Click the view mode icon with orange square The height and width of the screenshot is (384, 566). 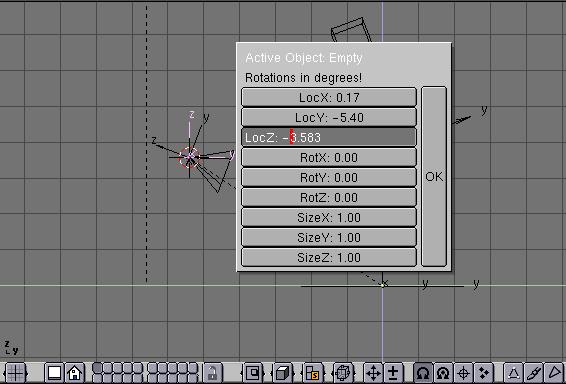tap(313, 372)
